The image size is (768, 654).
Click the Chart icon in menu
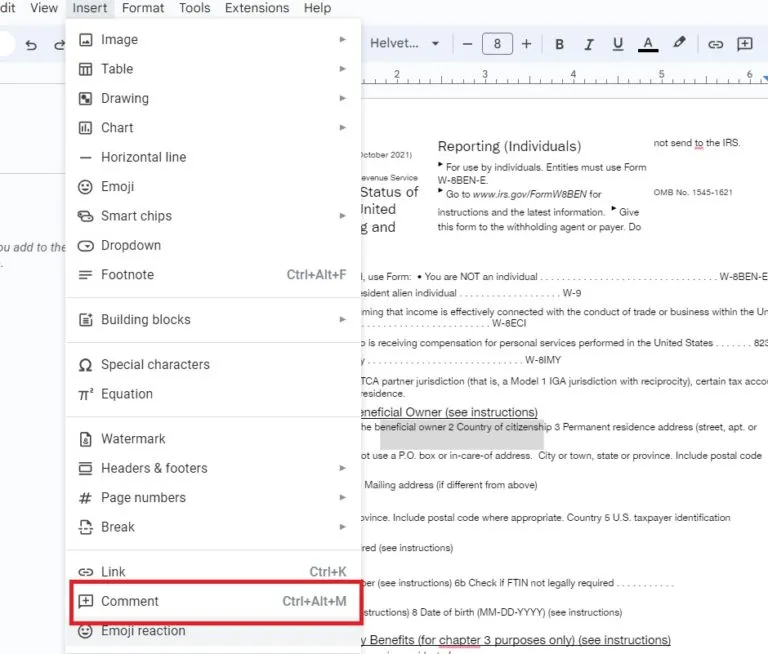coord(86,128)
